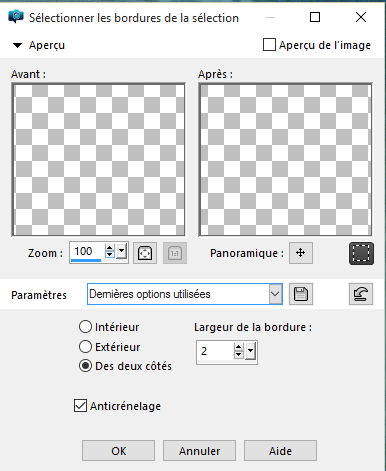
Task: Click the save preset floppy disk icon
Action: point(301,294)
